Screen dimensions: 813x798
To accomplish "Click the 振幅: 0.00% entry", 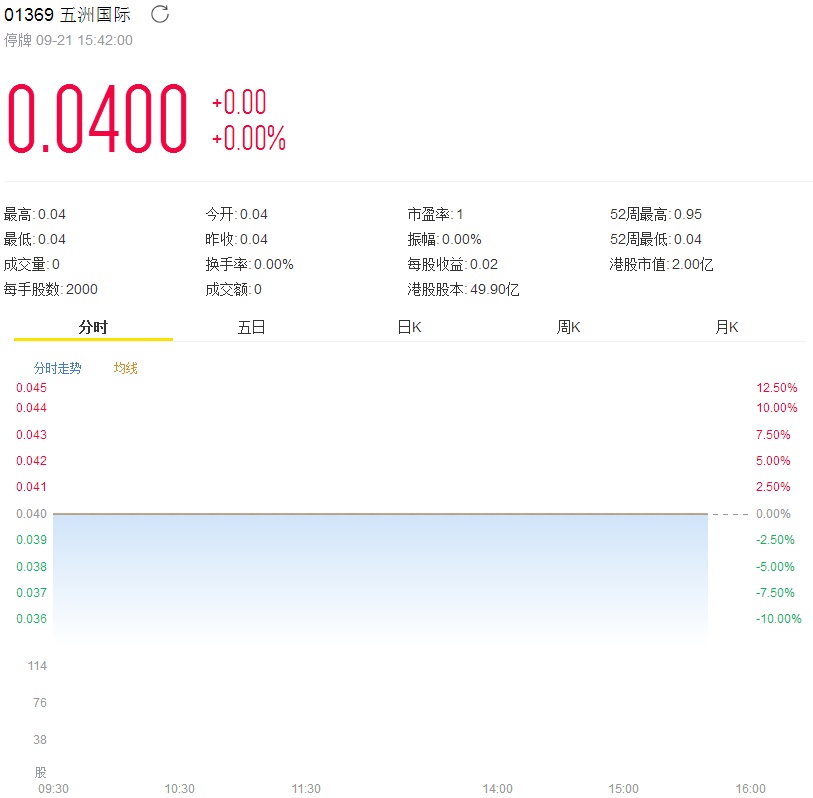I will (x=444, y=239).
